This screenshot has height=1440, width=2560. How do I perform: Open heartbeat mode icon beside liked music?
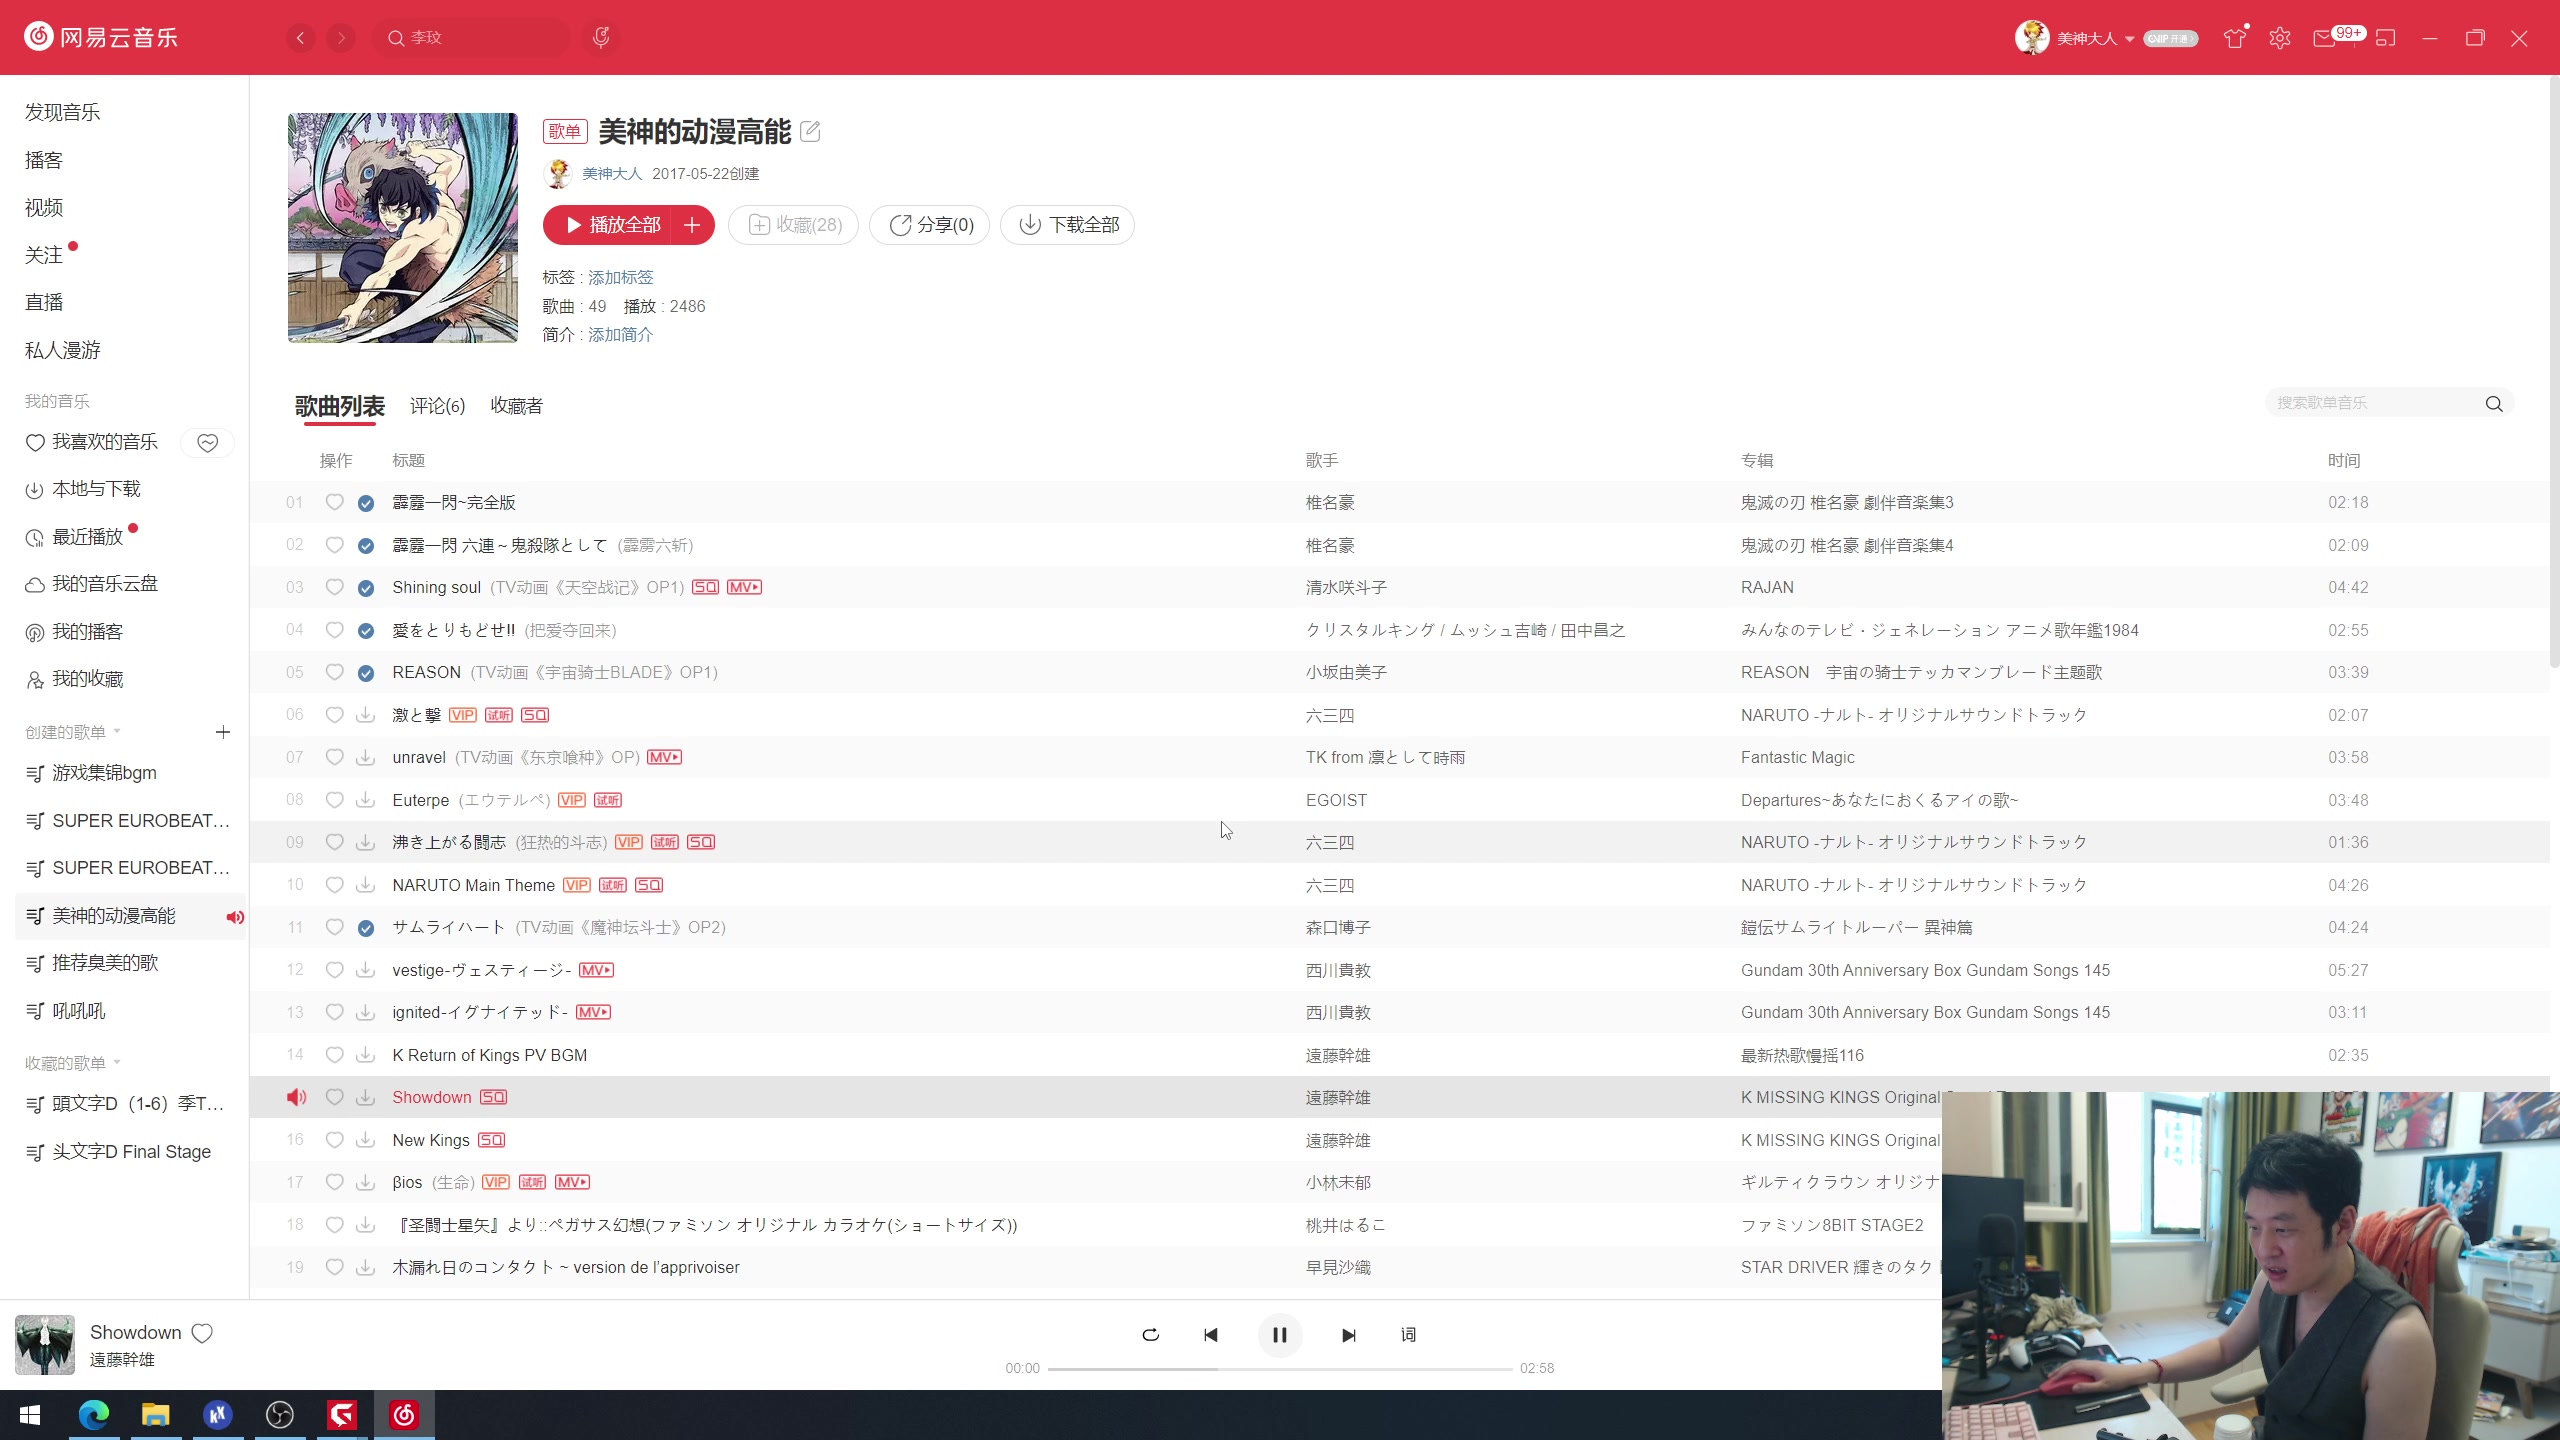point(208,442)
